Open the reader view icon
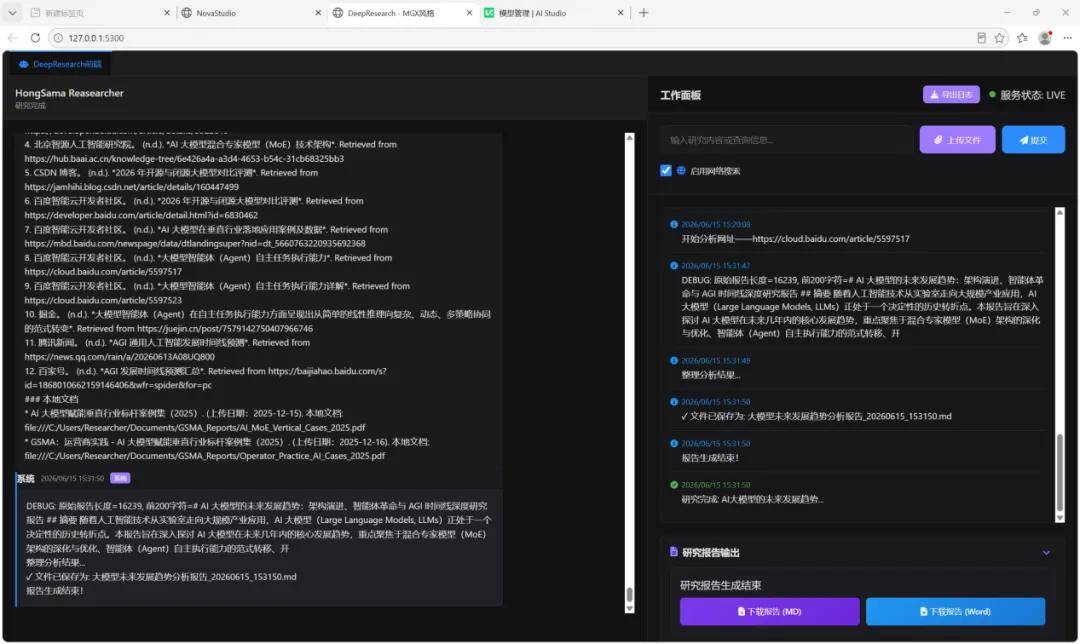This screenshot has height=644, width=1080. coord(982,38)
